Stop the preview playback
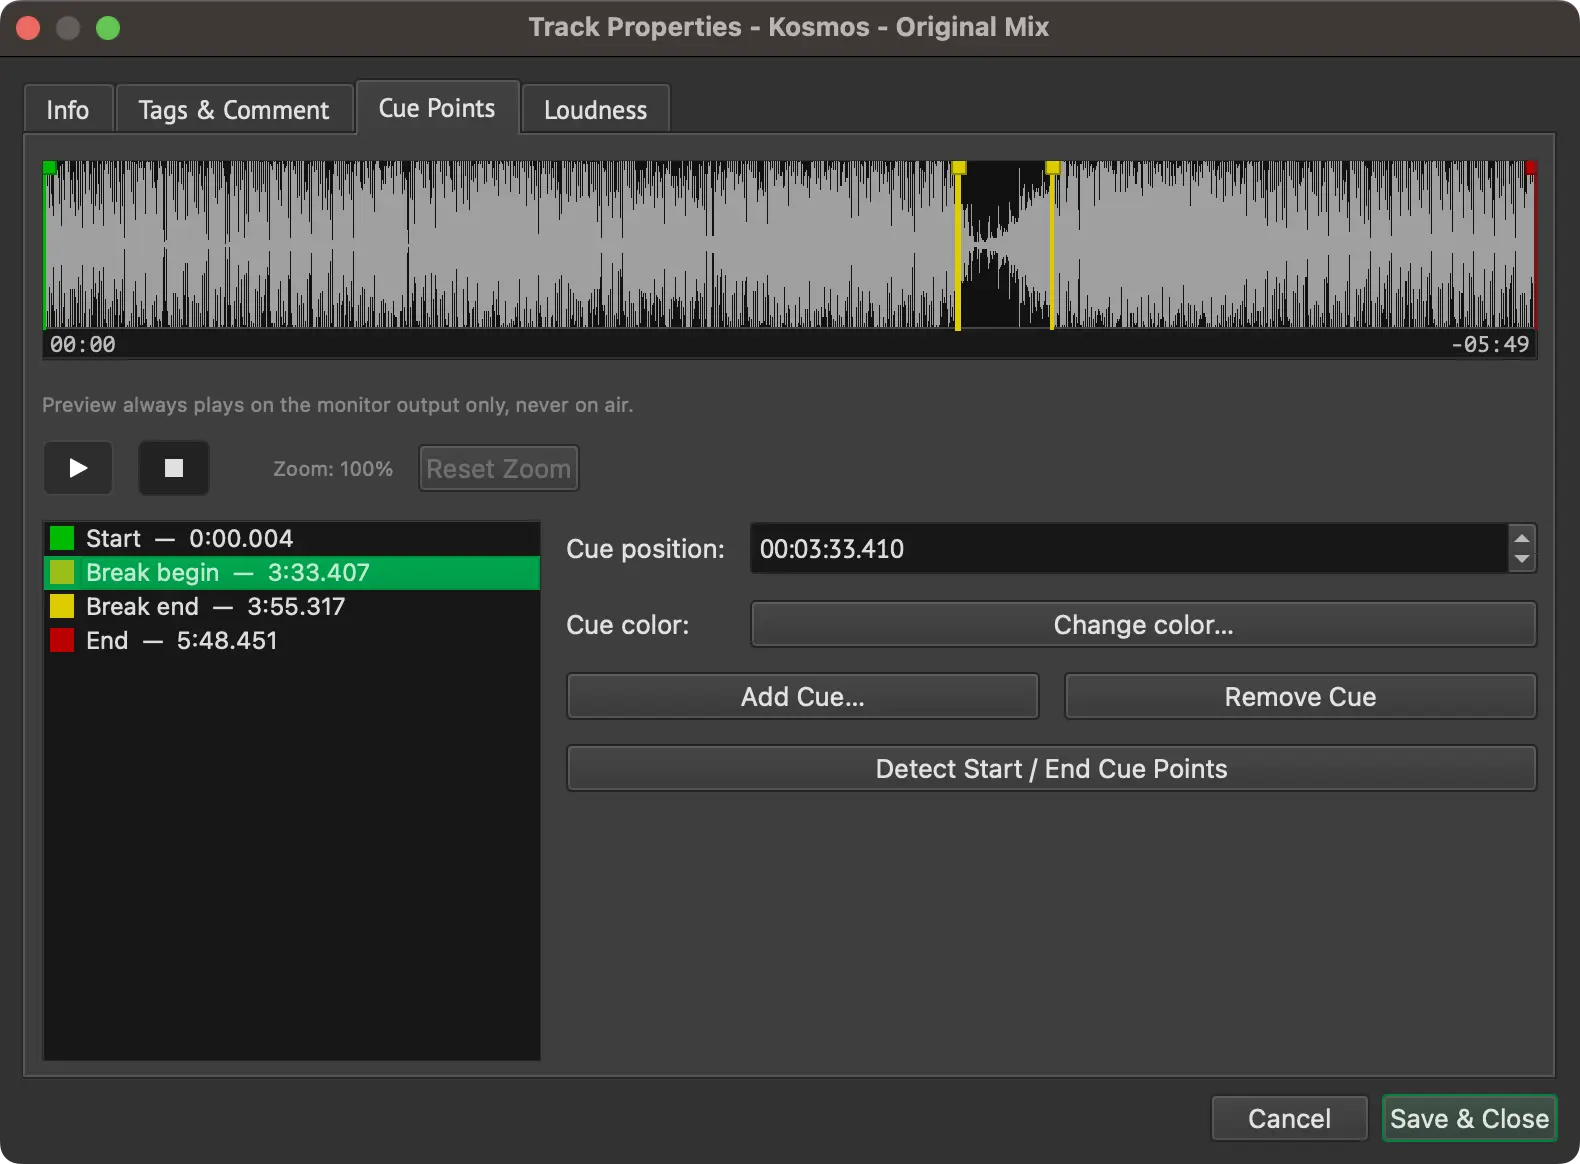The height and width of the screenshot is (1164, 1580). point(174,468)
